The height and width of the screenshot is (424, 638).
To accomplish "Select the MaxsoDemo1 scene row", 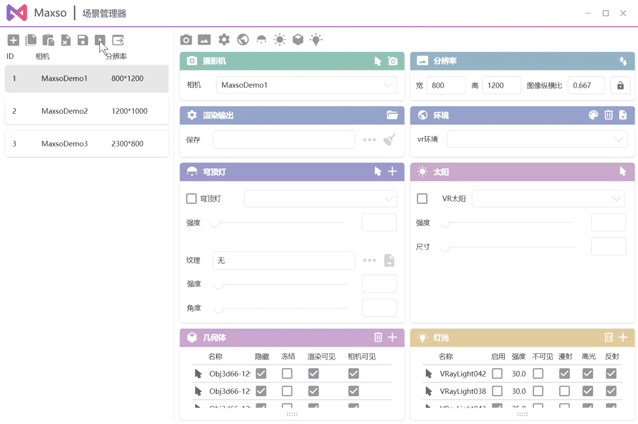I will coord(87,79).
